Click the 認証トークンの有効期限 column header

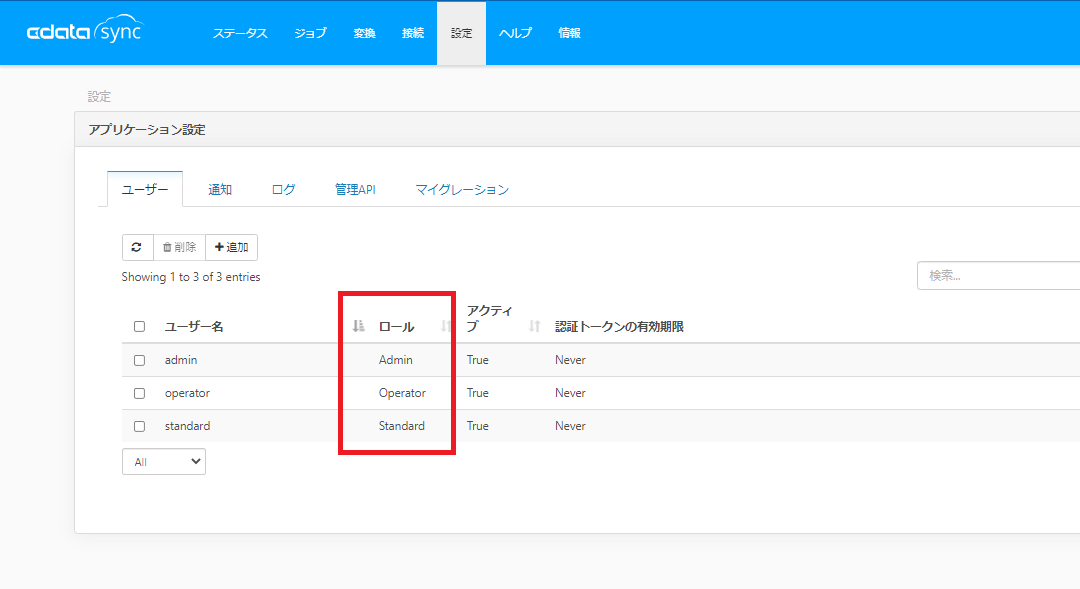coord(619,326)
